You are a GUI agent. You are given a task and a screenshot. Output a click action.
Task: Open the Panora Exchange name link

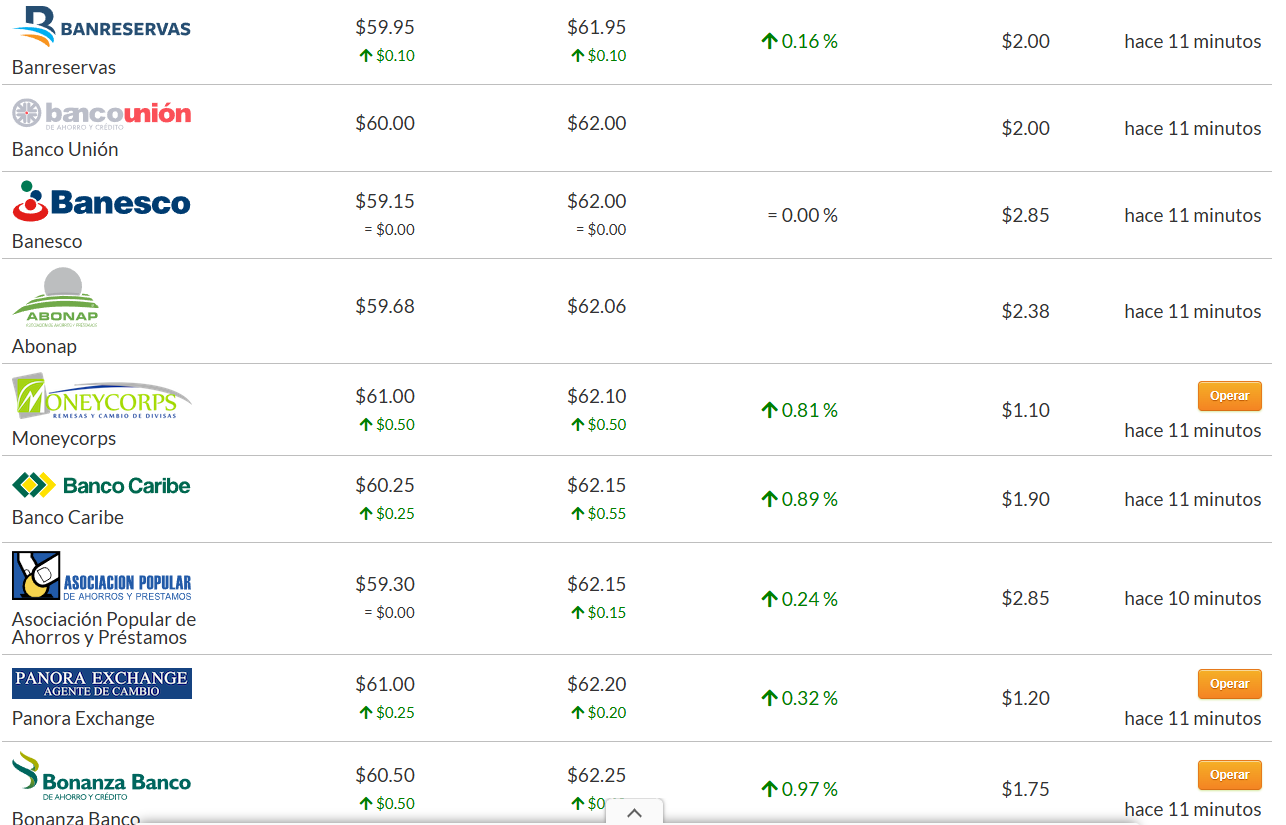coord(83,719)
